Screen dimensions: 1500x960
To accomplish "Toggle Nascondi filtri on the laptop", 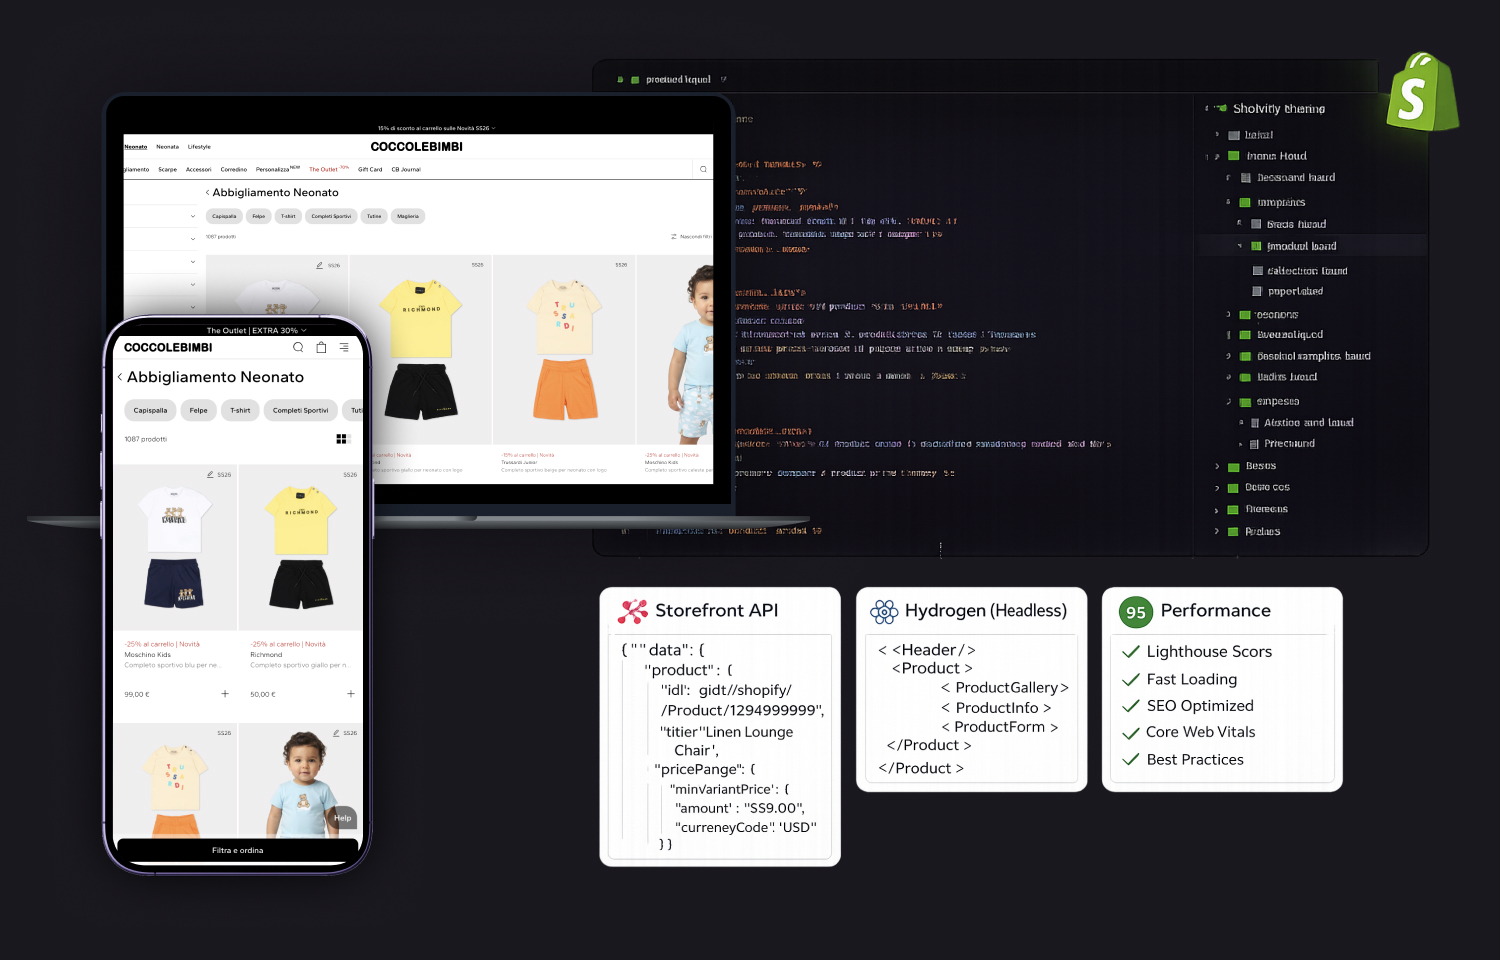I will [x=691, y=237].
